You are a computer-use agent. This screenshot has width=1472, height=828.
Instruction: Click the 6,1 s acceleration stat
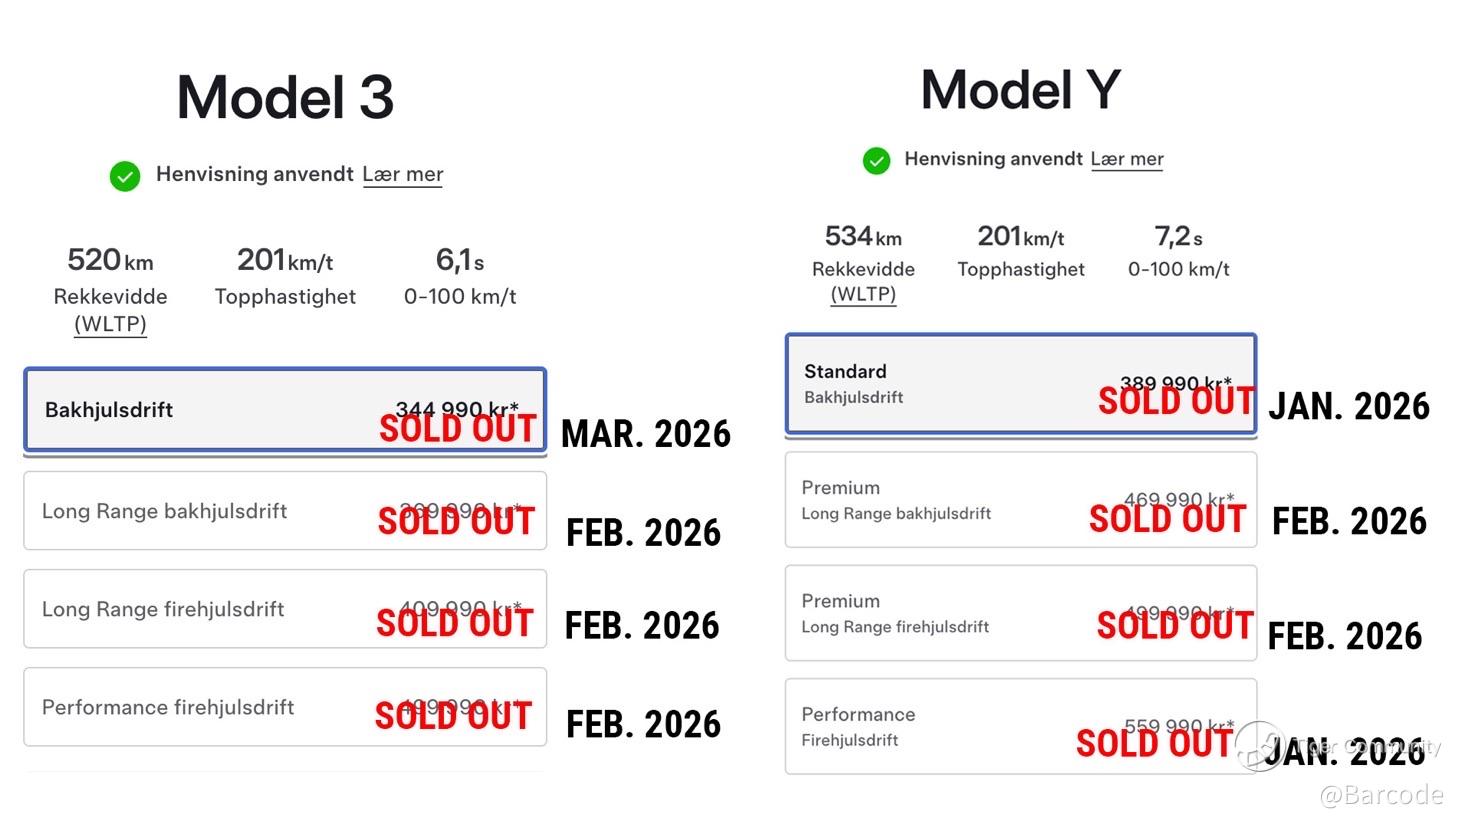tap(460, 261)
